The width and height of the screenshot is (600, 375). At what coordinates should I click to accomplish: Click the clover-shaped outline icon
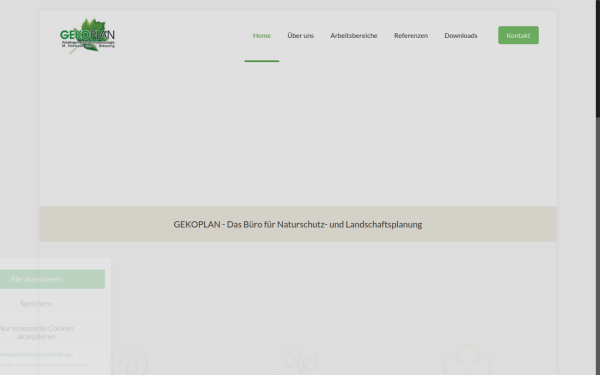pos(468,360)
